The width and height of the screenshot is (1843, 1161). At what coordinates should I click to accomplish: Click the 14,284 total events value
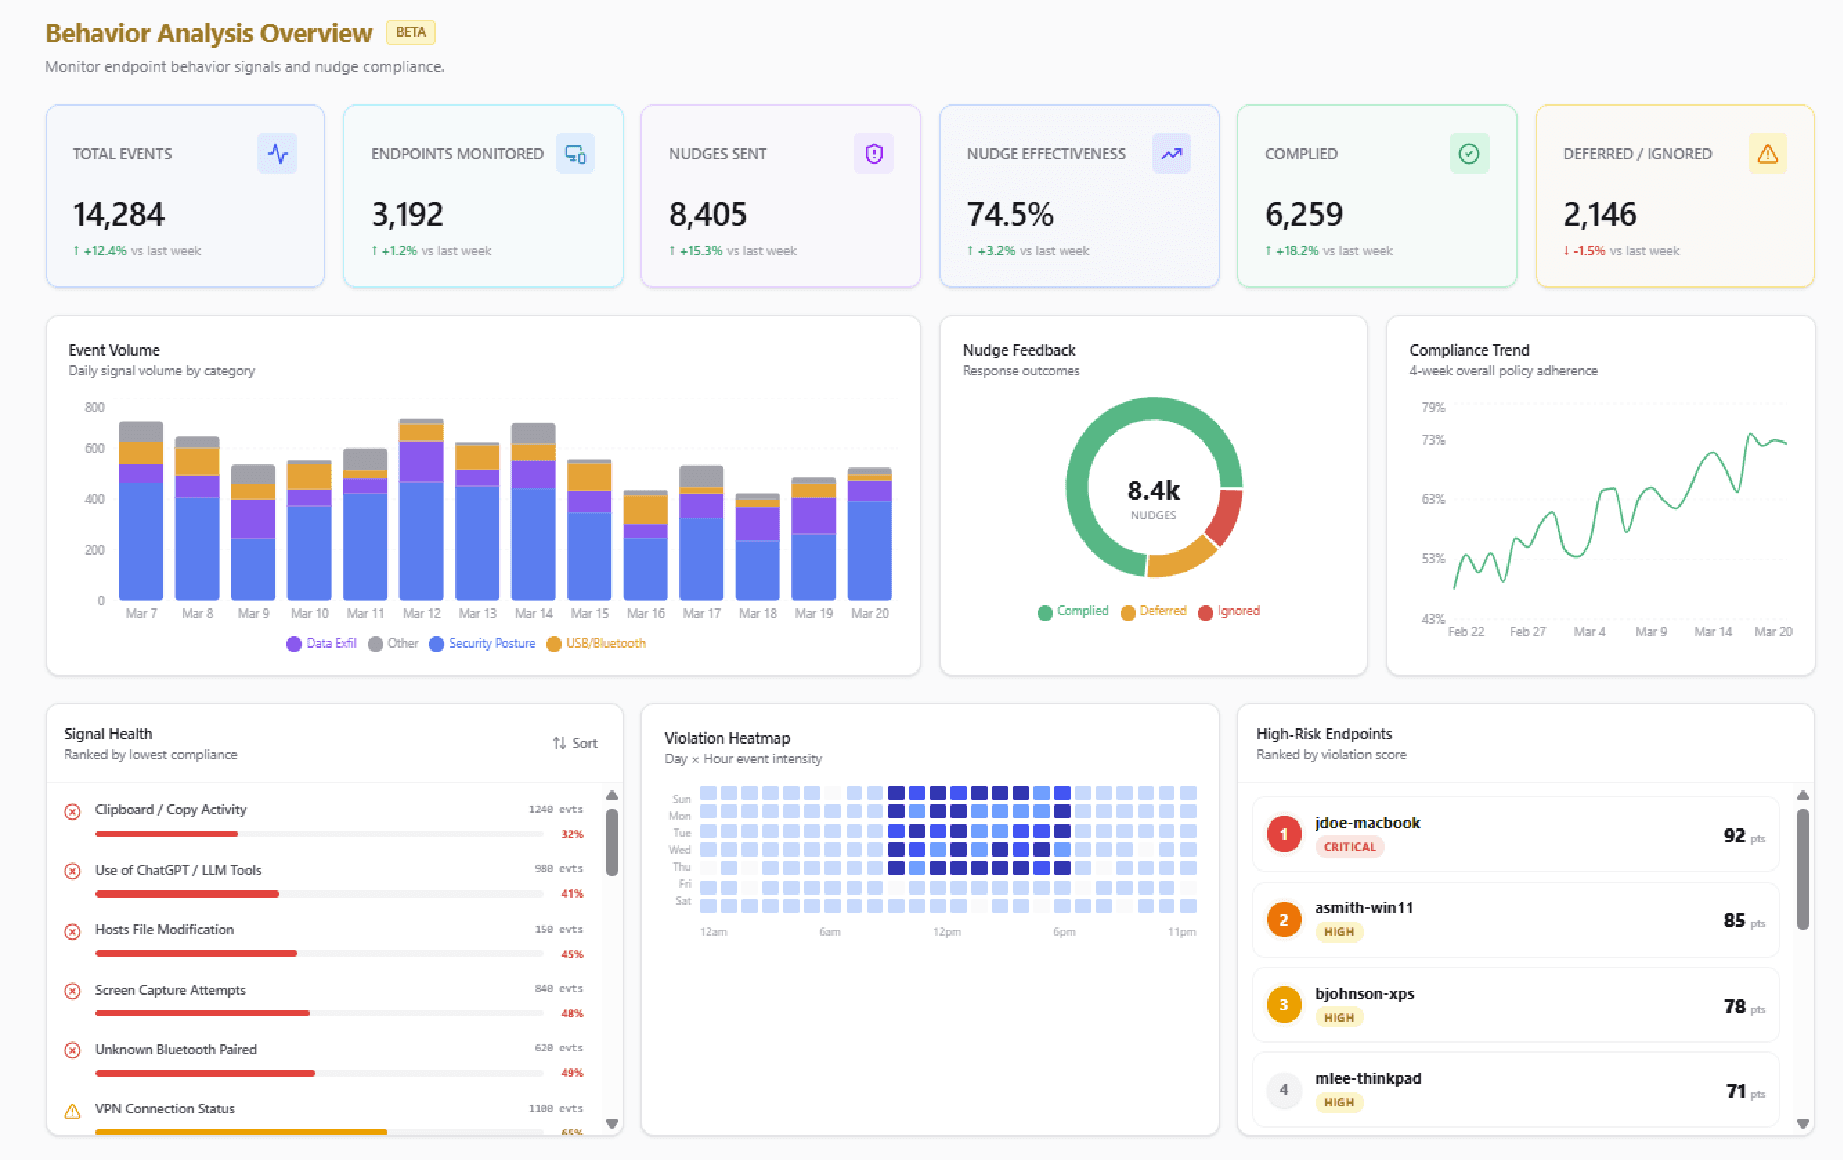(119, 214)
